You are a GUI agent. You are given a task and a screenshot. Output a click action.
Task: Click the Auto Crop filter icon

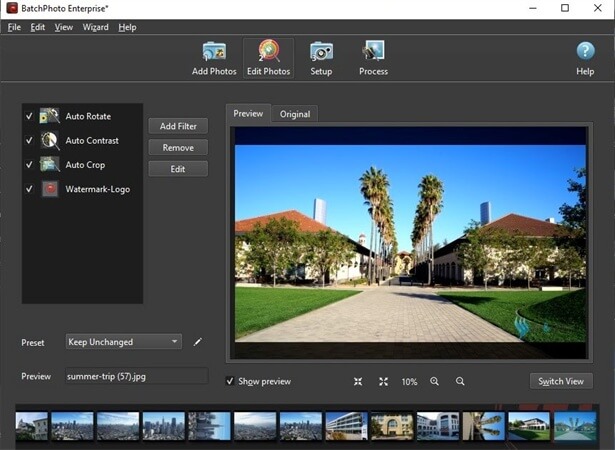pos(49,164)
